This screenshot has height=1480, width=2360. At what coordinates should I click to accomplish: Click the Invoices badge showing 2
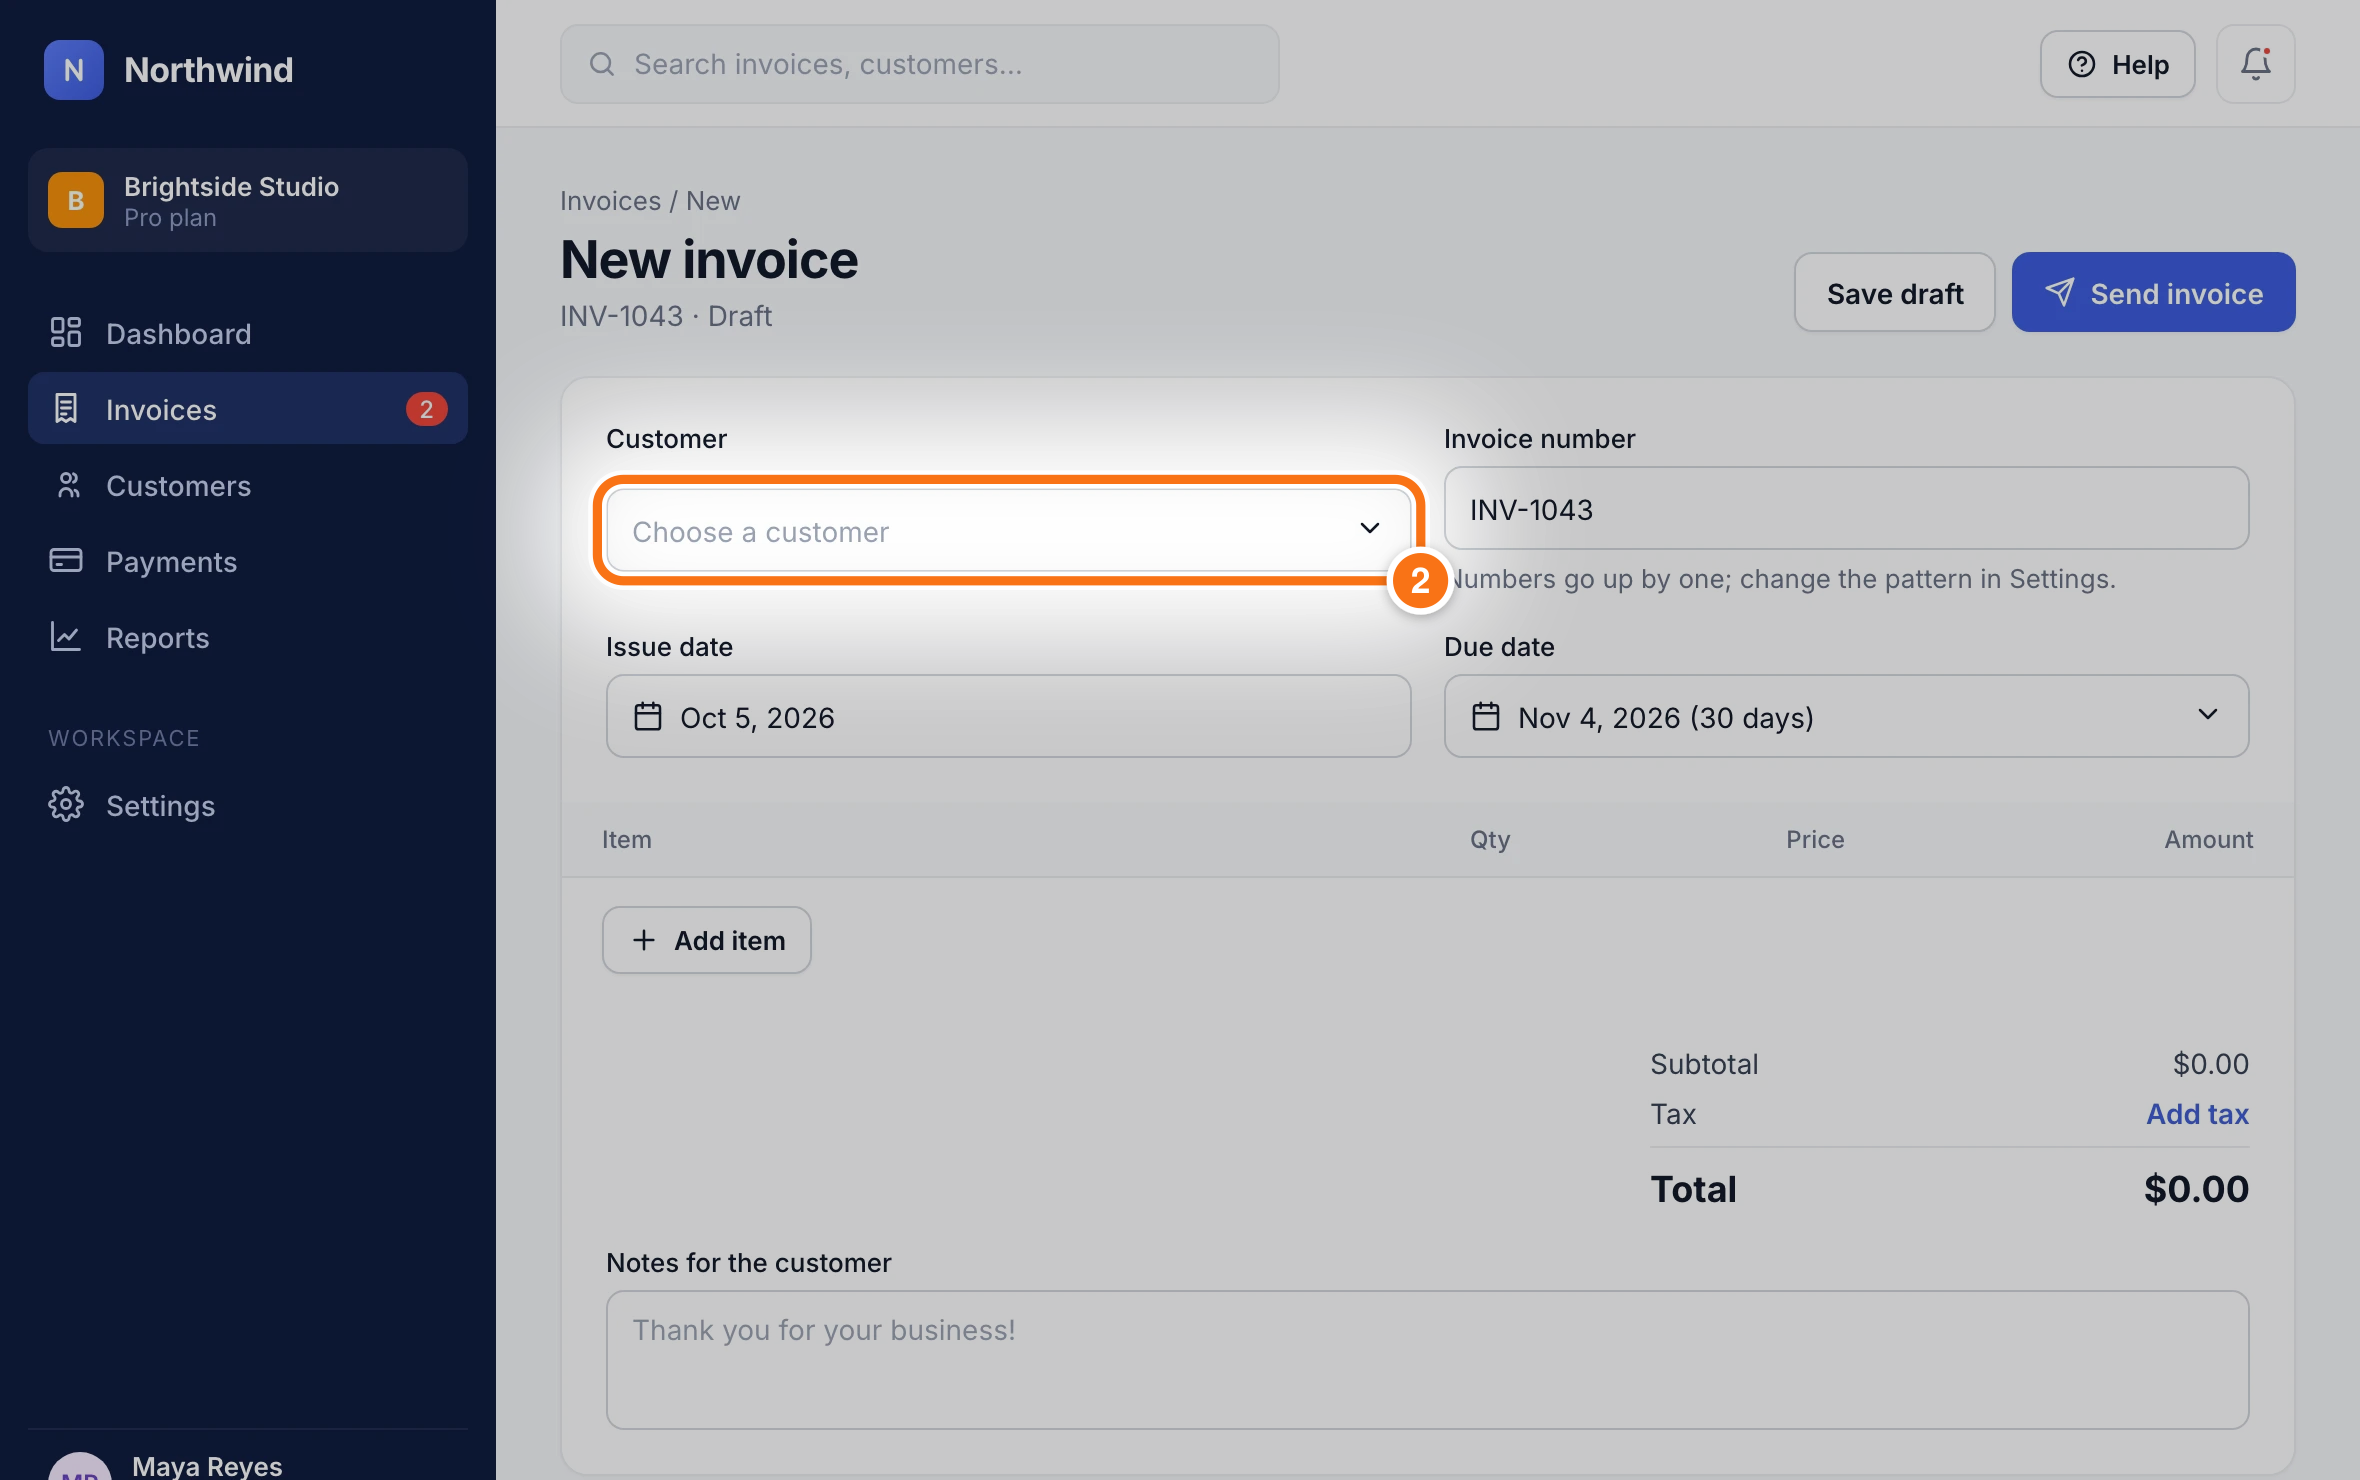click(x=426, y=409)
